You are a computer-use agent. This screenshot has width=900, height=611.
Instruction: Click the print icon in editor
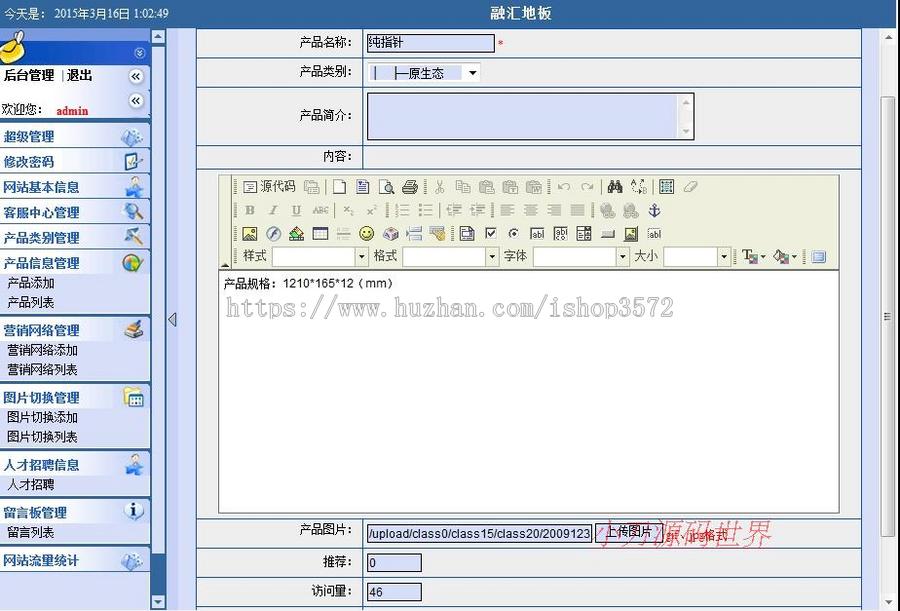(410, 187)
